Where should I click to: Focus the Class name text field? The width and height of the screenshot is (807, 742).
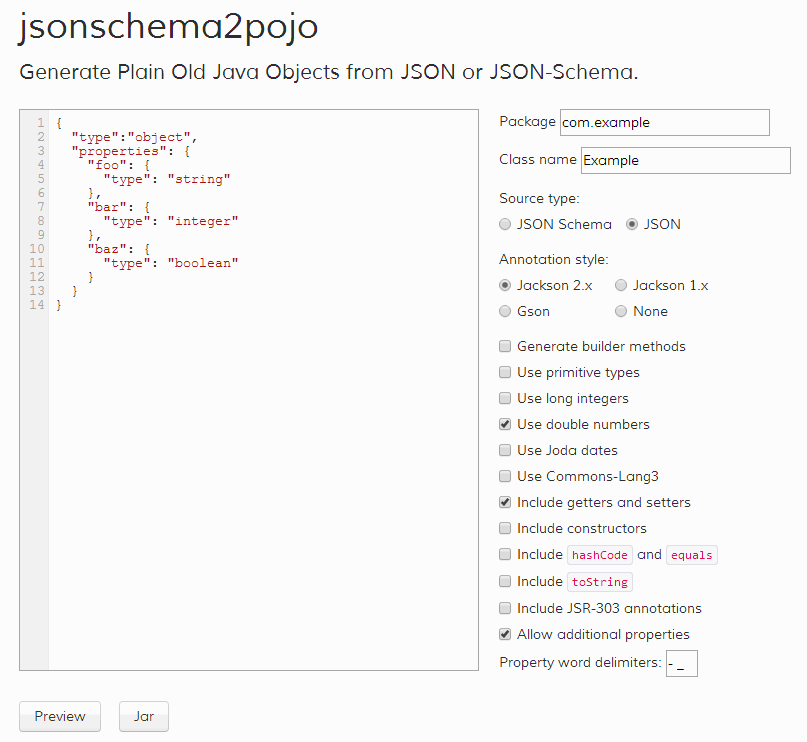point(685,160)
